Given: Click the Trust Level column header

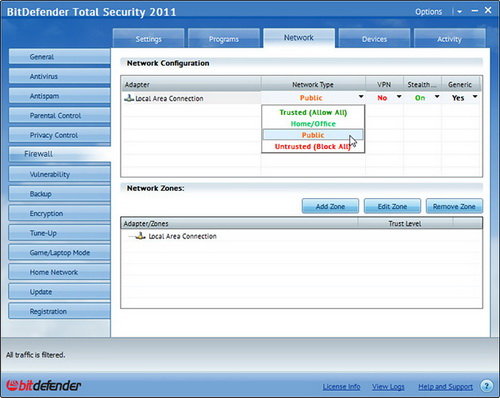Looking at the screenshot, I should coord(405,224).
